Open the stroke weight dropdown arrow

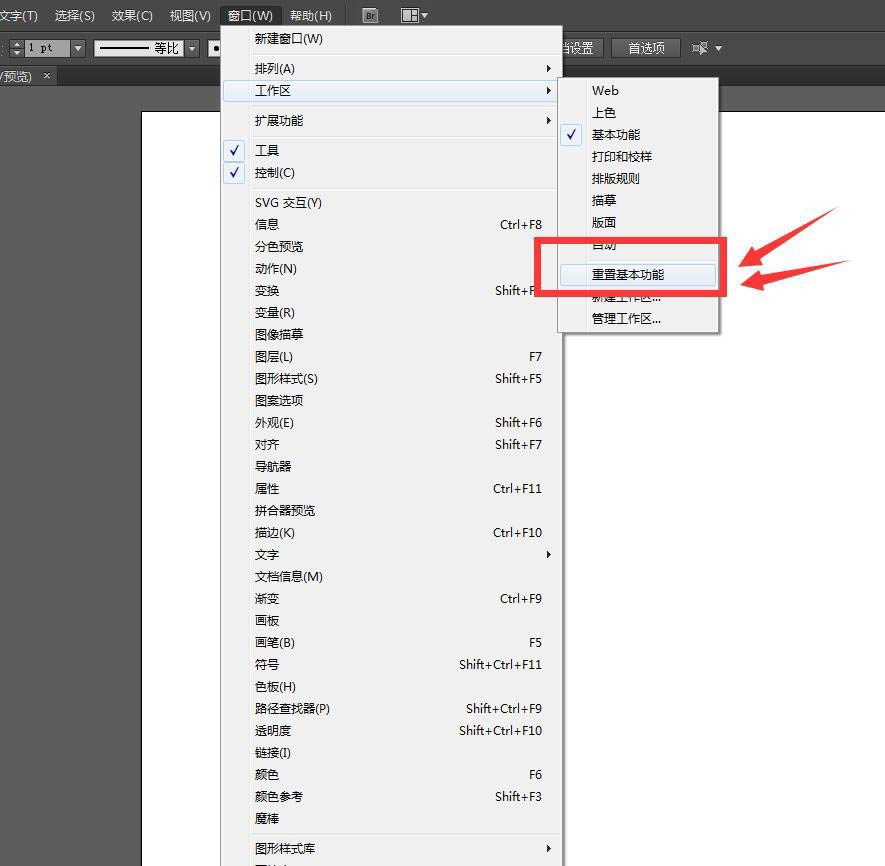click(x=78, y=47)
